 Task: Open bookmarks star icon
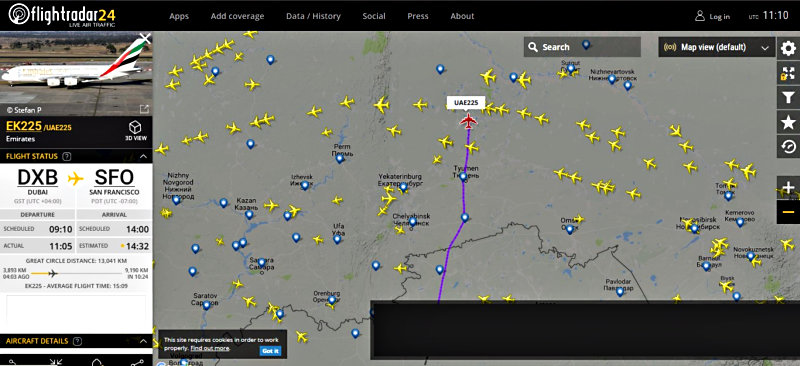(x=788, y=122)
